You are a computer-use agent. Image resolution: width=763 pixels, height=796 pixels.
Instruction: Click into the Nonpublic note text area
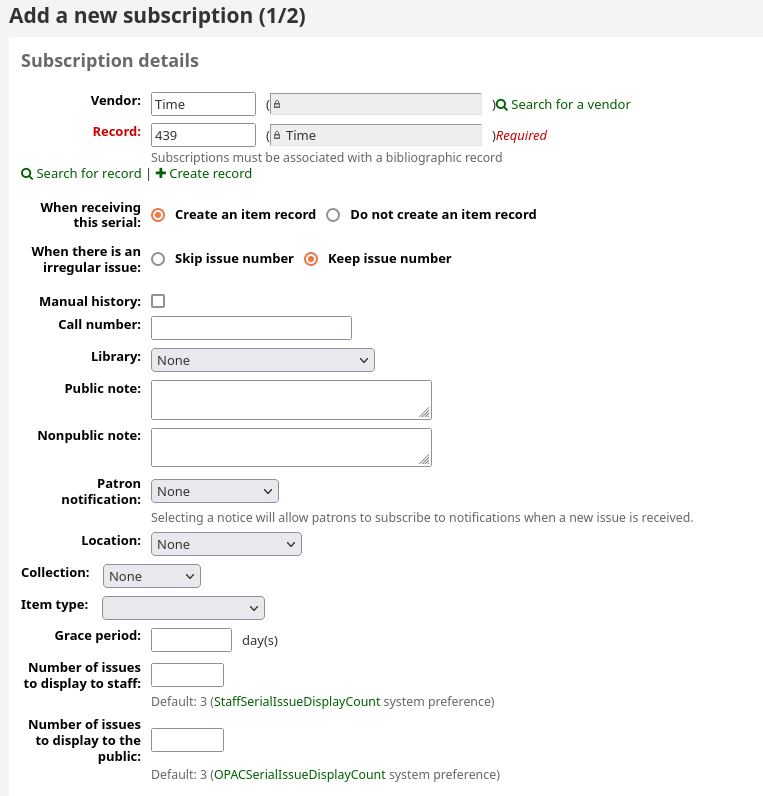tap(290, 447)
